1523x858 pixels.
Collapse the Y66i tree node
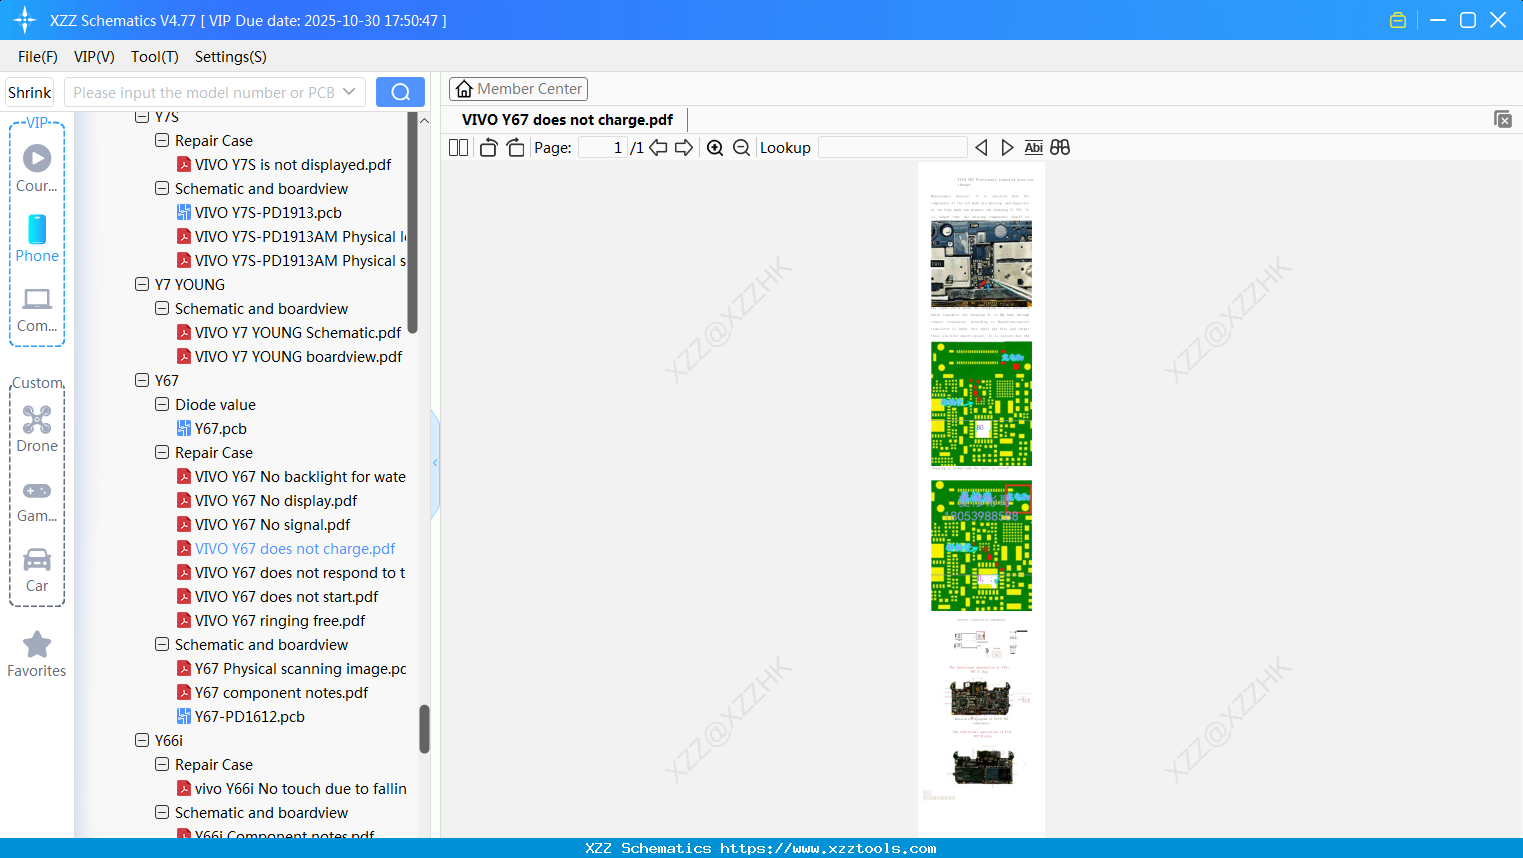(x=141, y=741)
